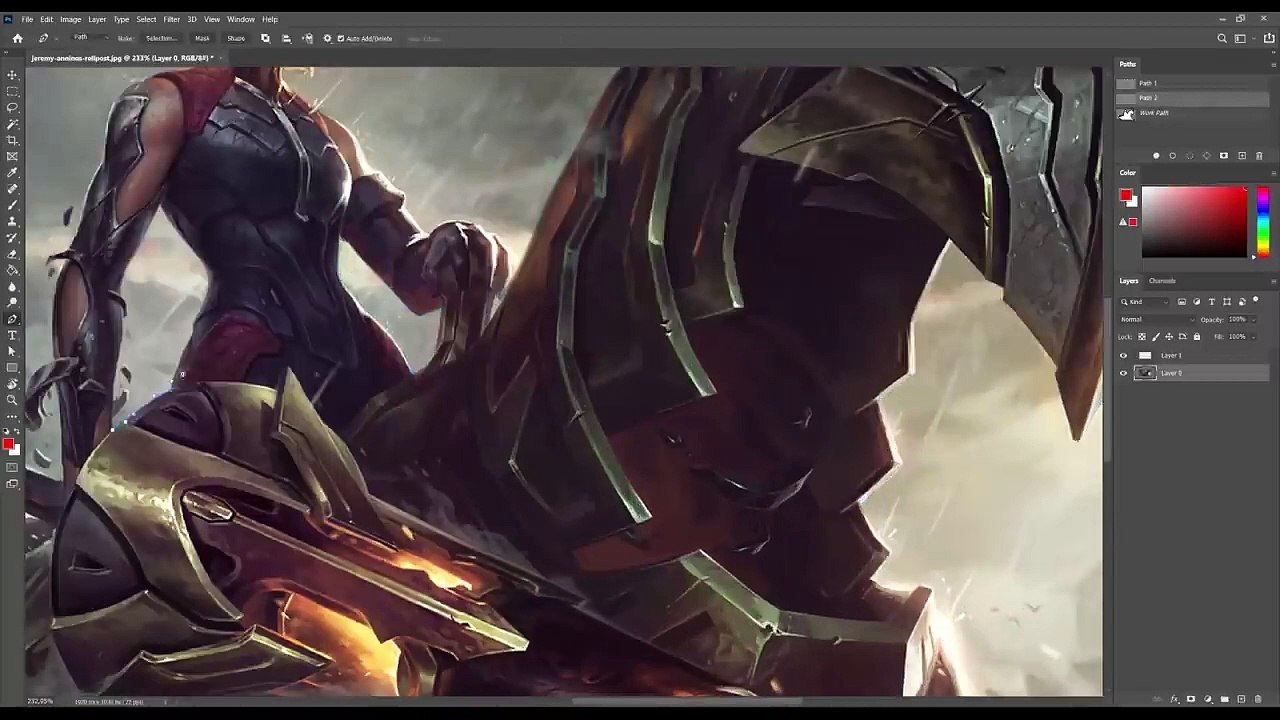This screenshot has height=720, width=1280.
Task: Open the Window menu
Action: coord(241,19)
